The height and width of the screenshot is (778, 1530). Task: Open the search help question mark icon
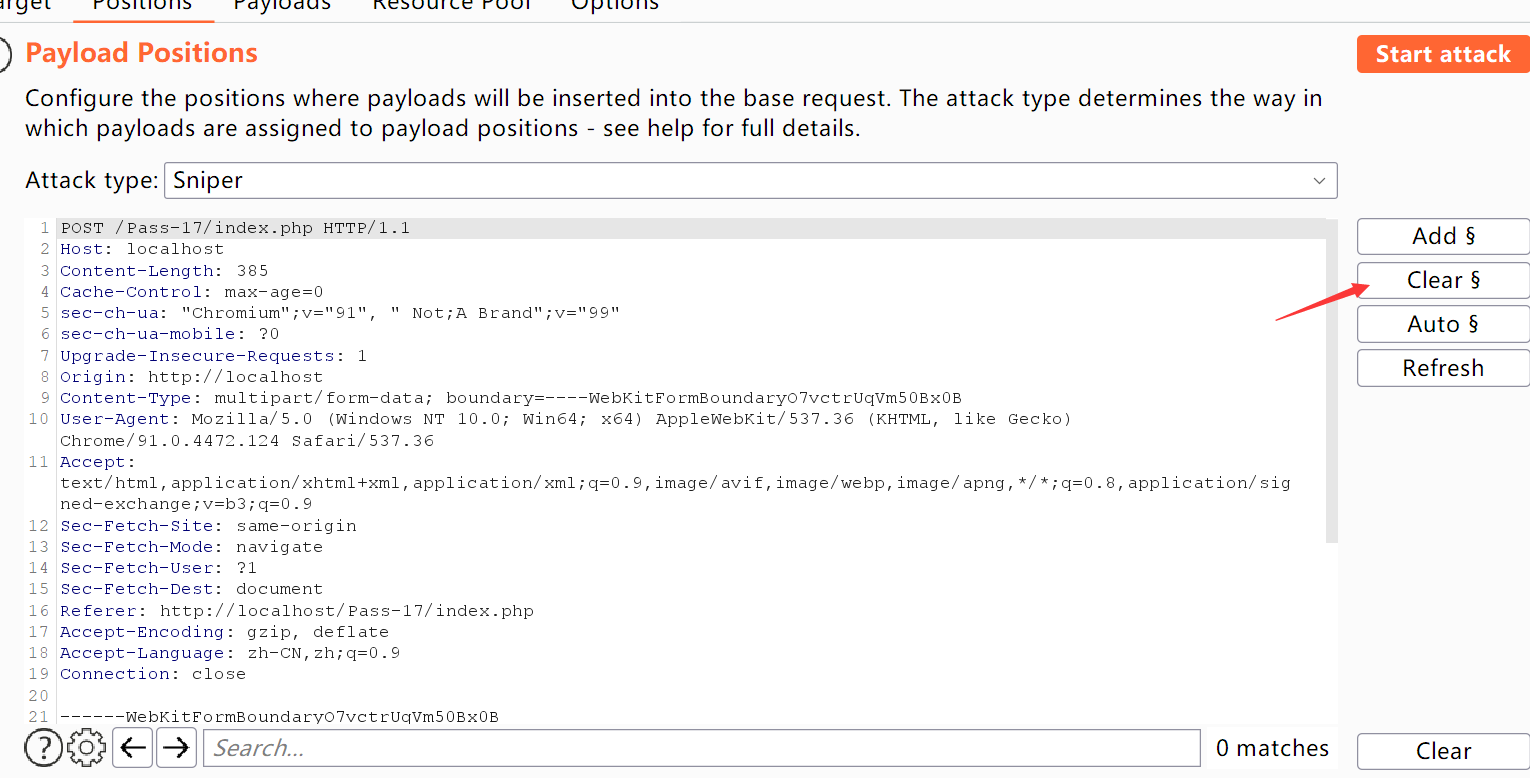pyautogui.click(x=43, y=747)
